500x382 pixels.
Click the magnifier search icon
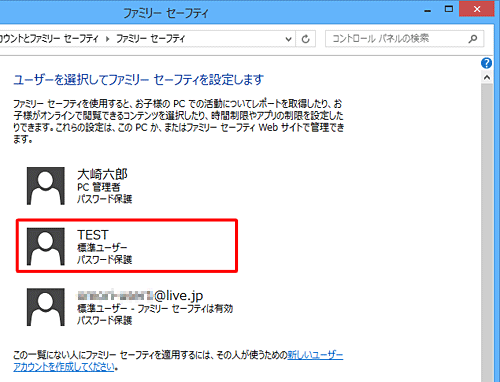(472, 39)
